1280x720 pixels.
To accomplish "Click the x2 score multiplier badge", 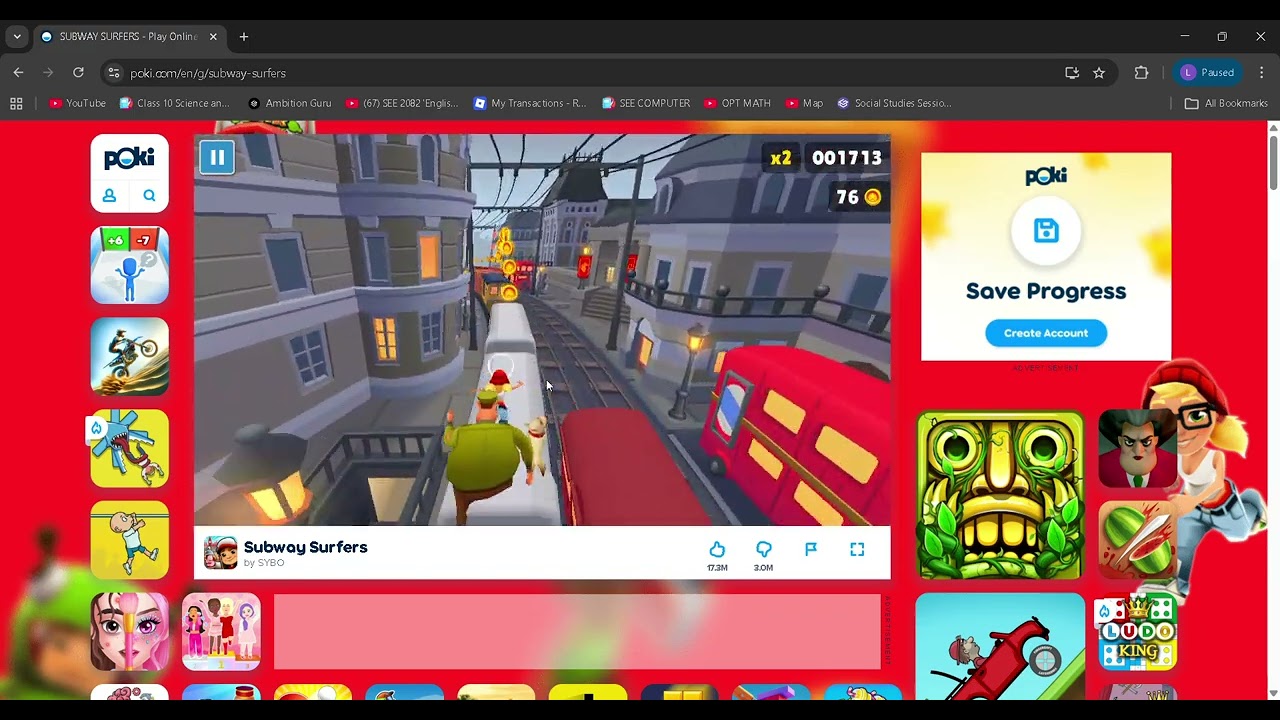I will click(x=781, y=158).
